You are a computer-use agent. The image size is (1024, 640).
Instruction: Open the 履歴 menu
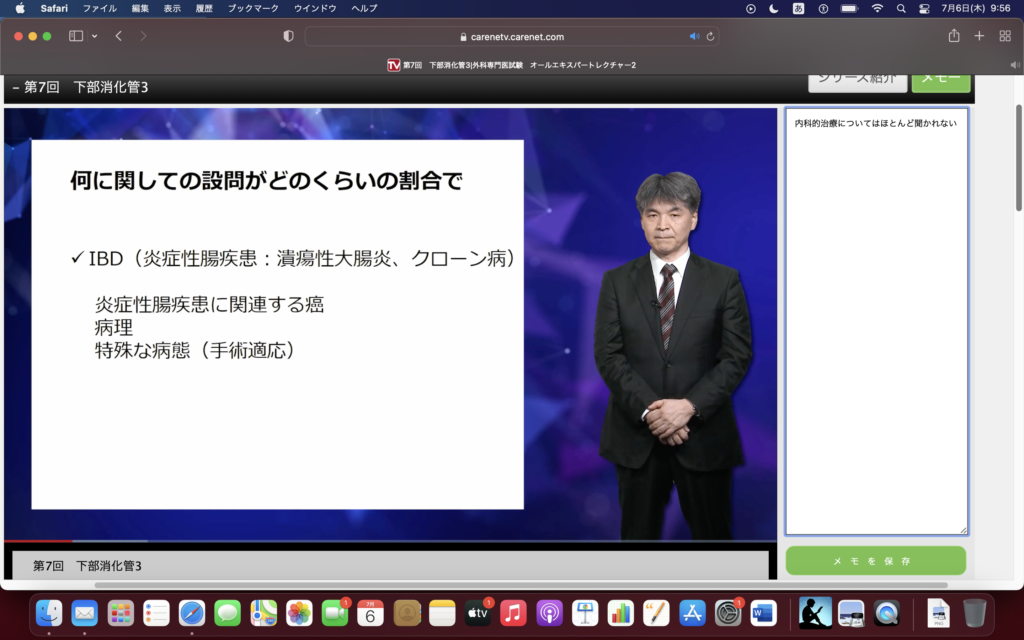203,8
